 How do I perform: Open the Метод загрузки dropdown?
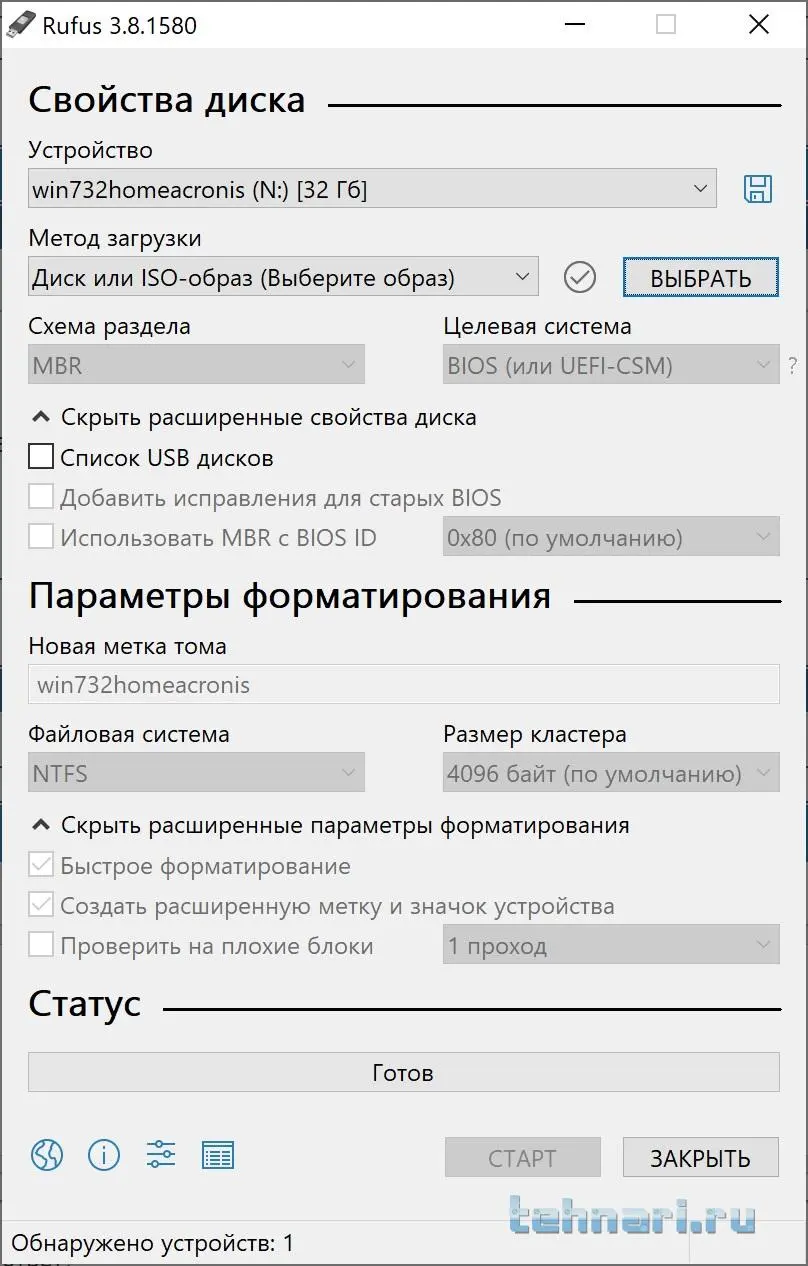[283, 277]
